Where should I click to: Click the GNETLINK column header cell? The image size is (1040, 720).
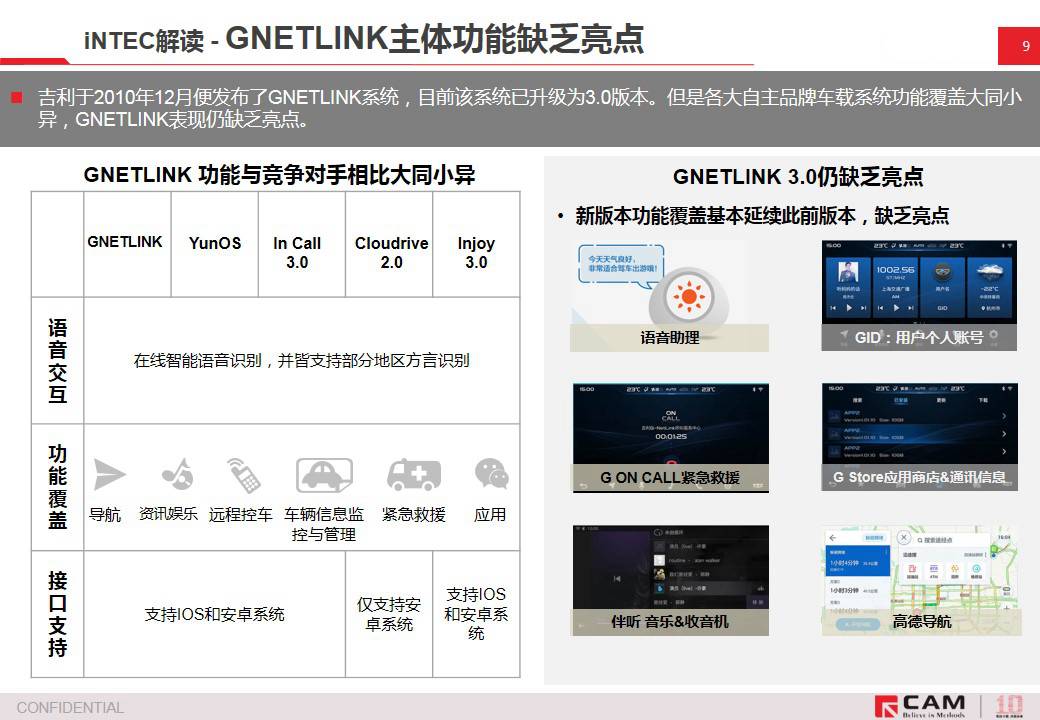127,244
